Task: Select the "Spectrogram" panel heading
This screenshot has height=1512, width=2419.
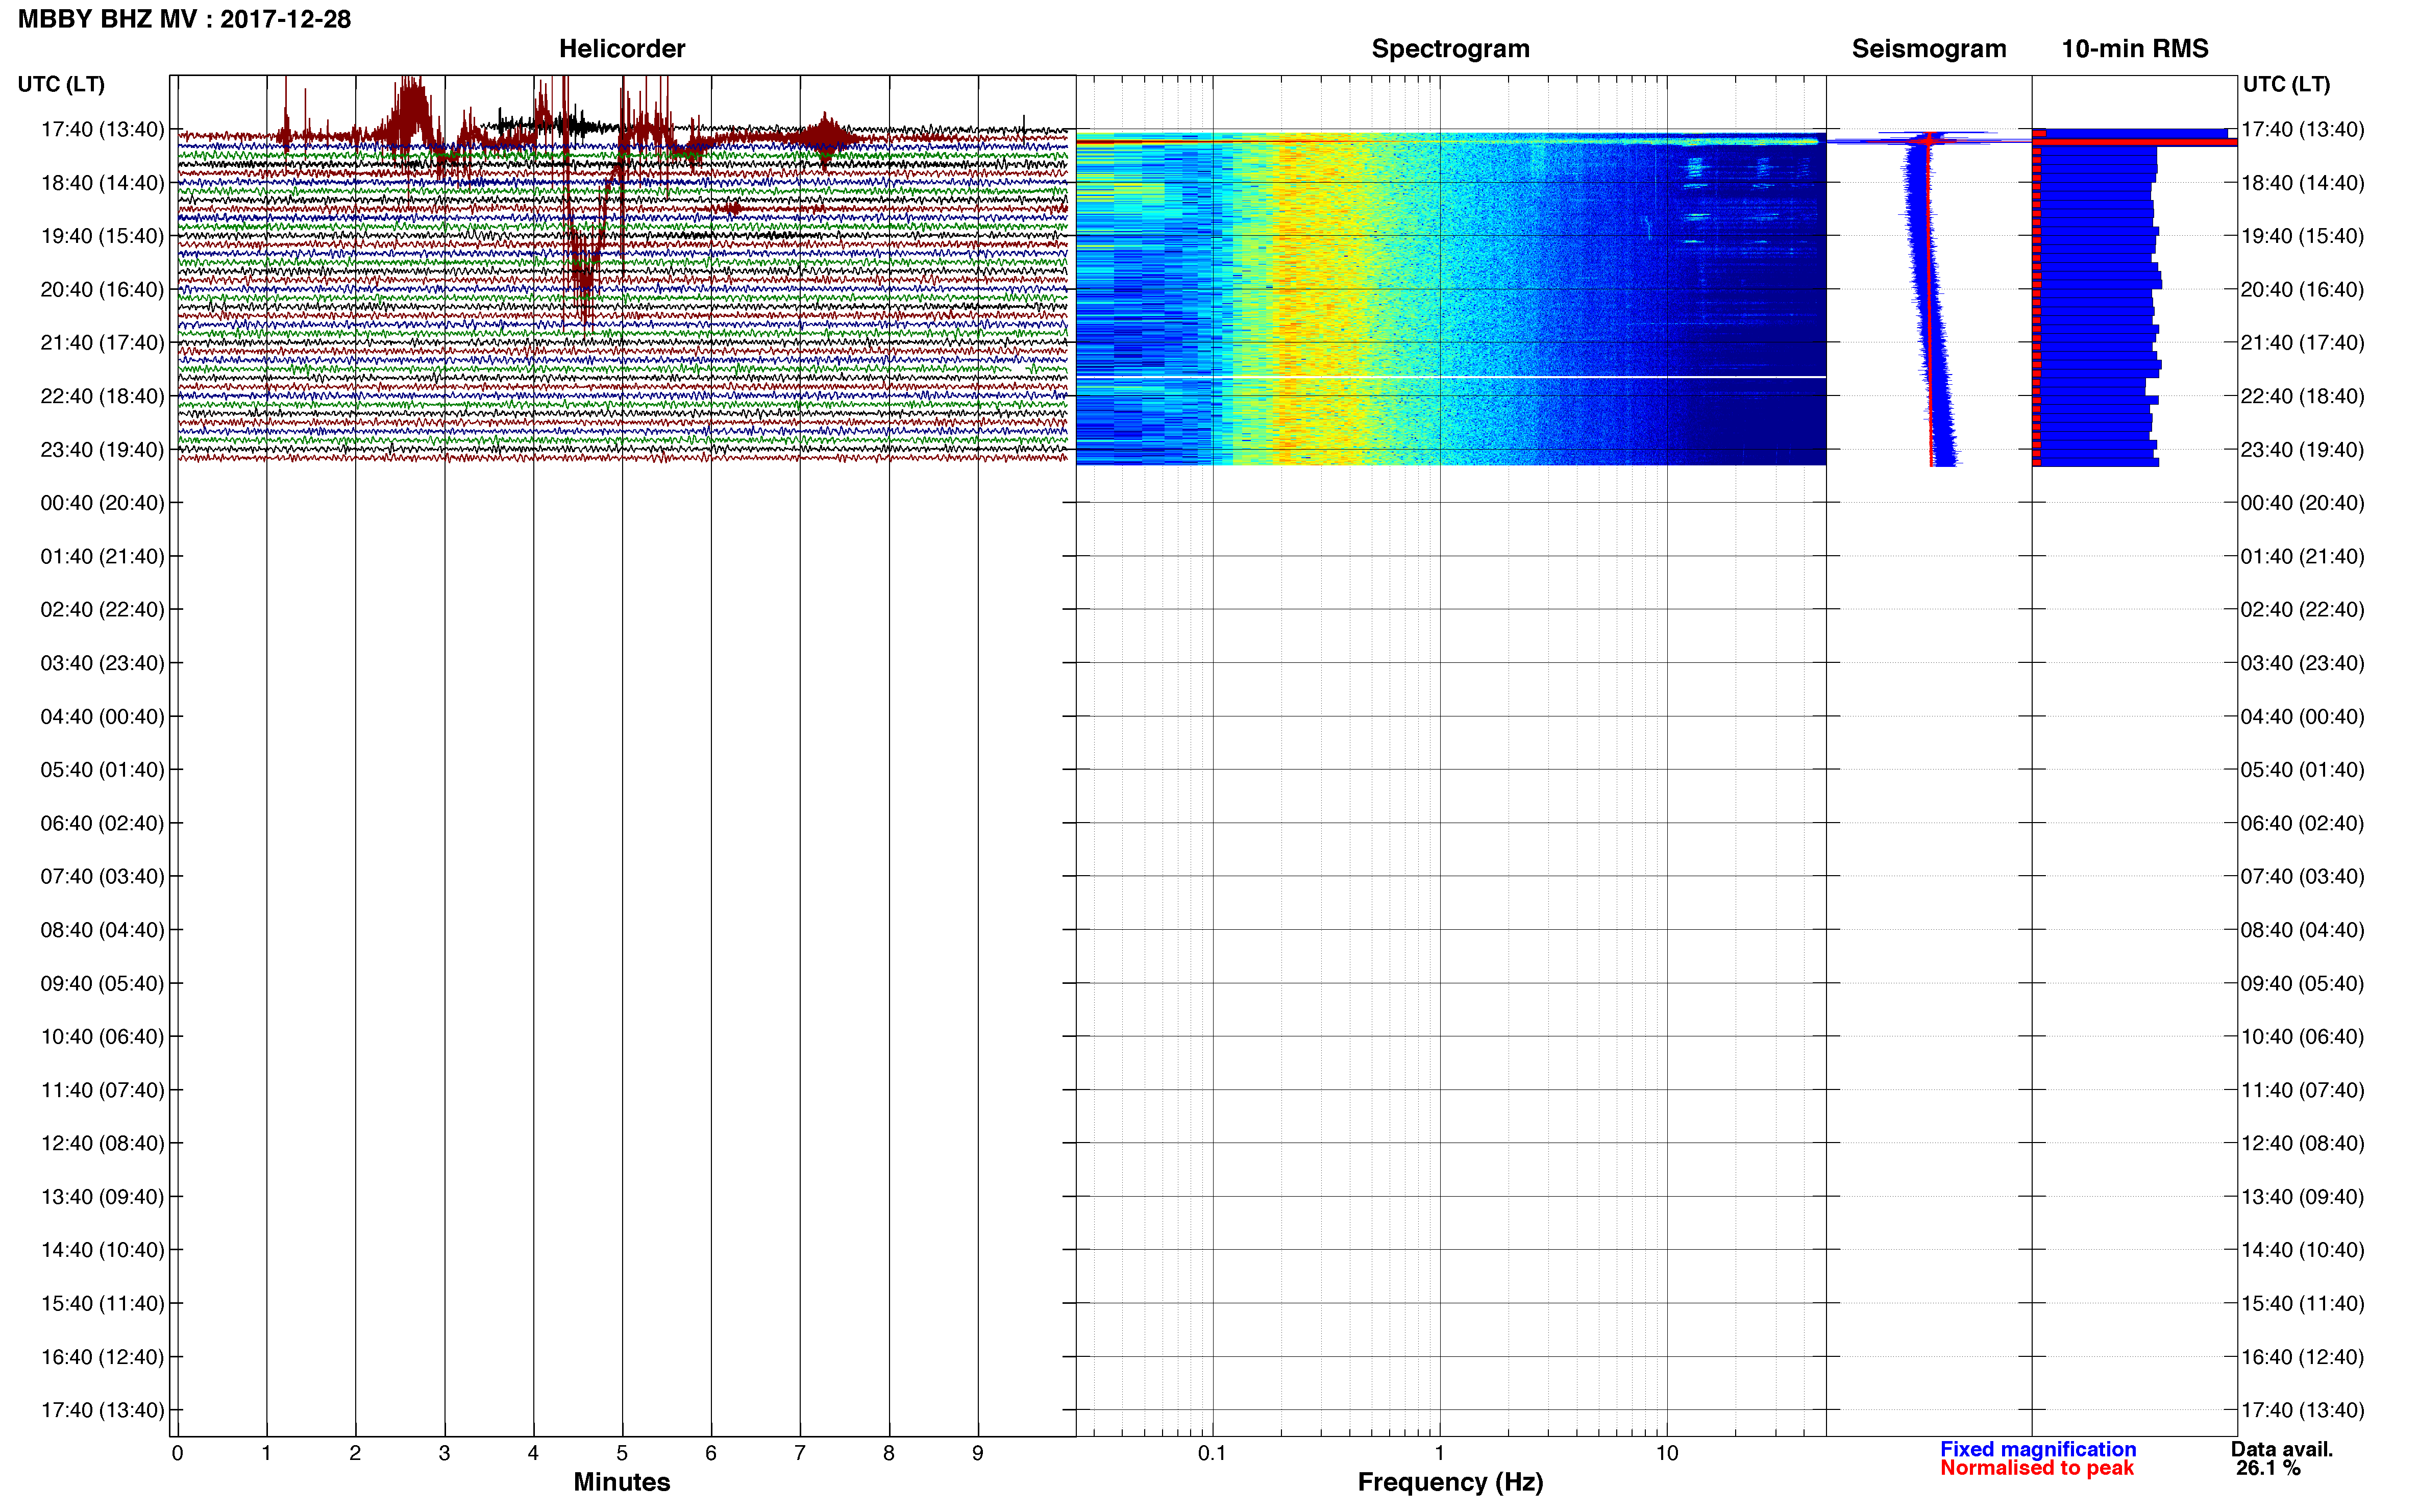Action: 1450,48
